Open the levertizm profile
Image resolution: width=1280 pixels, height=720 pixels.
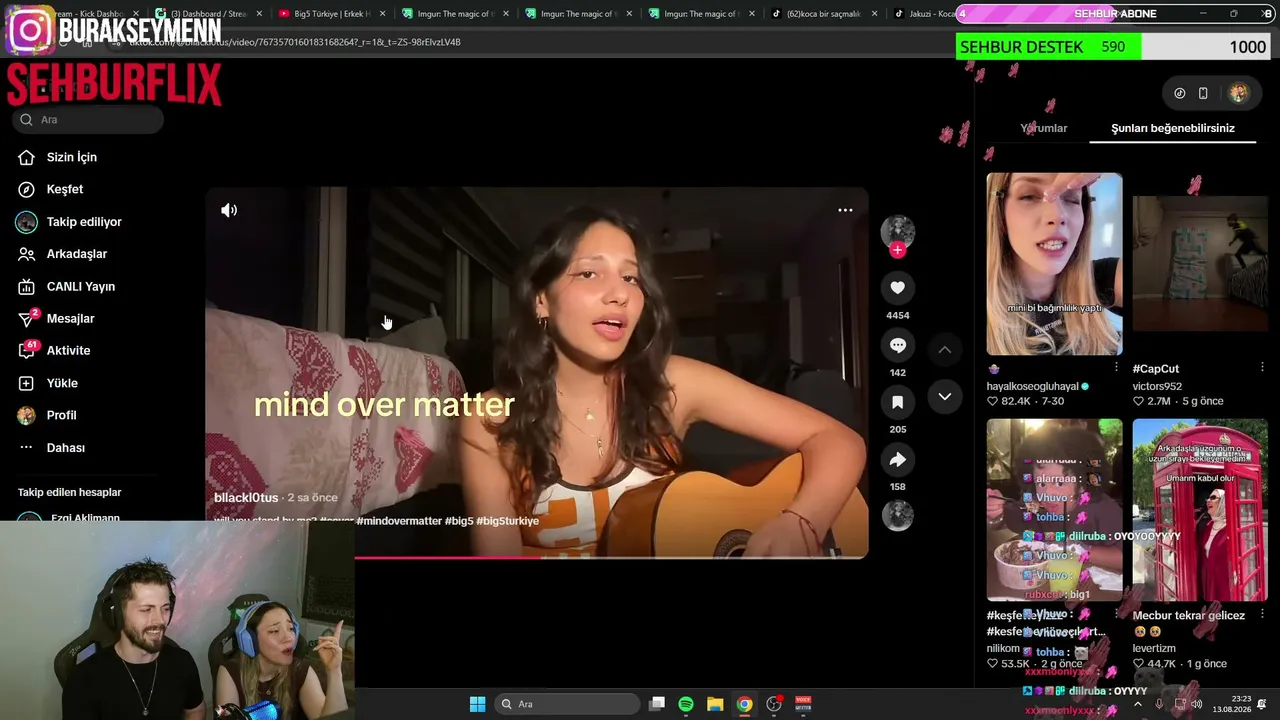(x=1154, y=649)
